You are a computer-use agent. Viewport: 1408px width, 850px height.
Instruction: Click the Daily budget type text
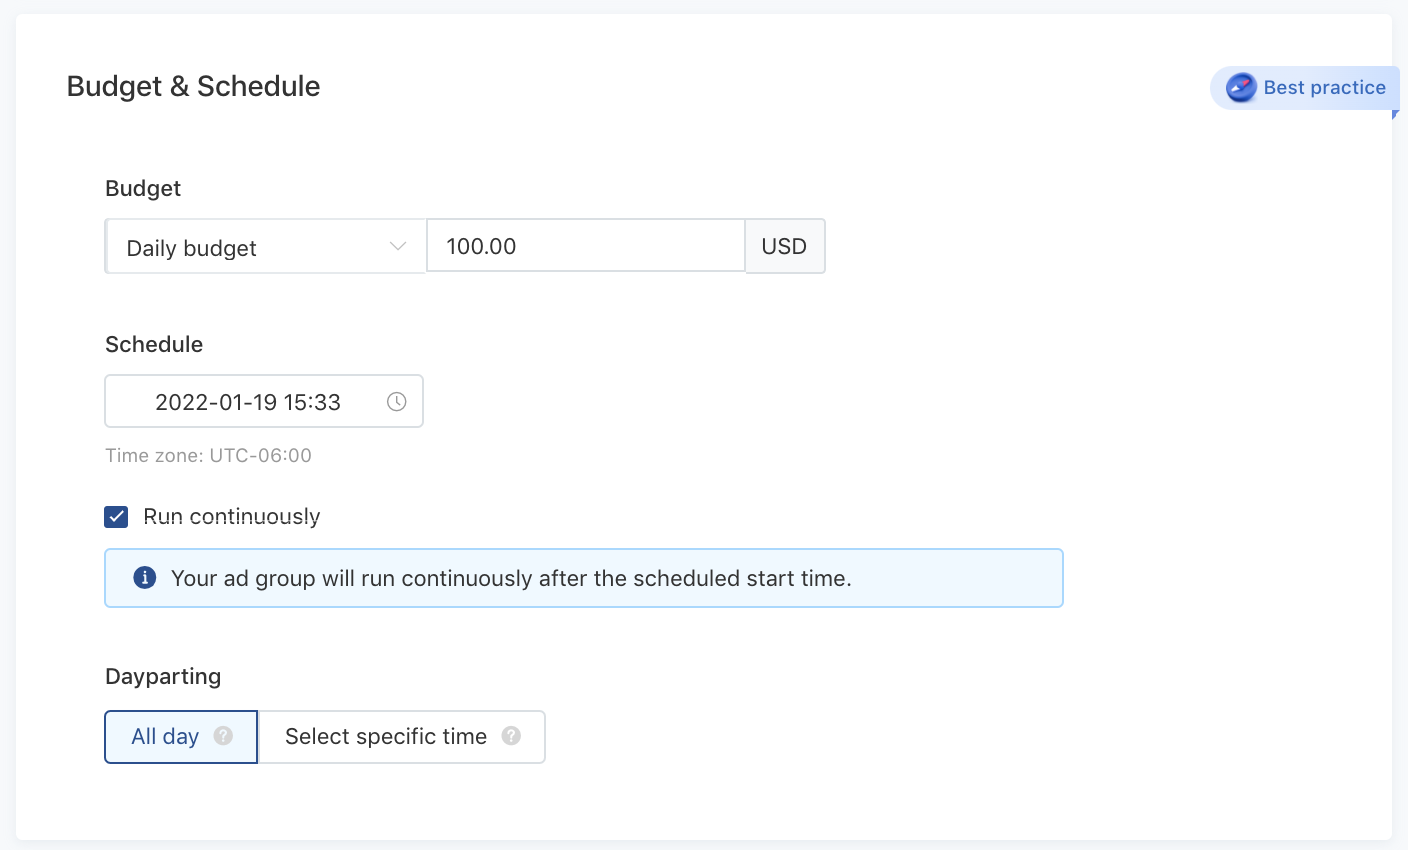click(x=192, y=248)
